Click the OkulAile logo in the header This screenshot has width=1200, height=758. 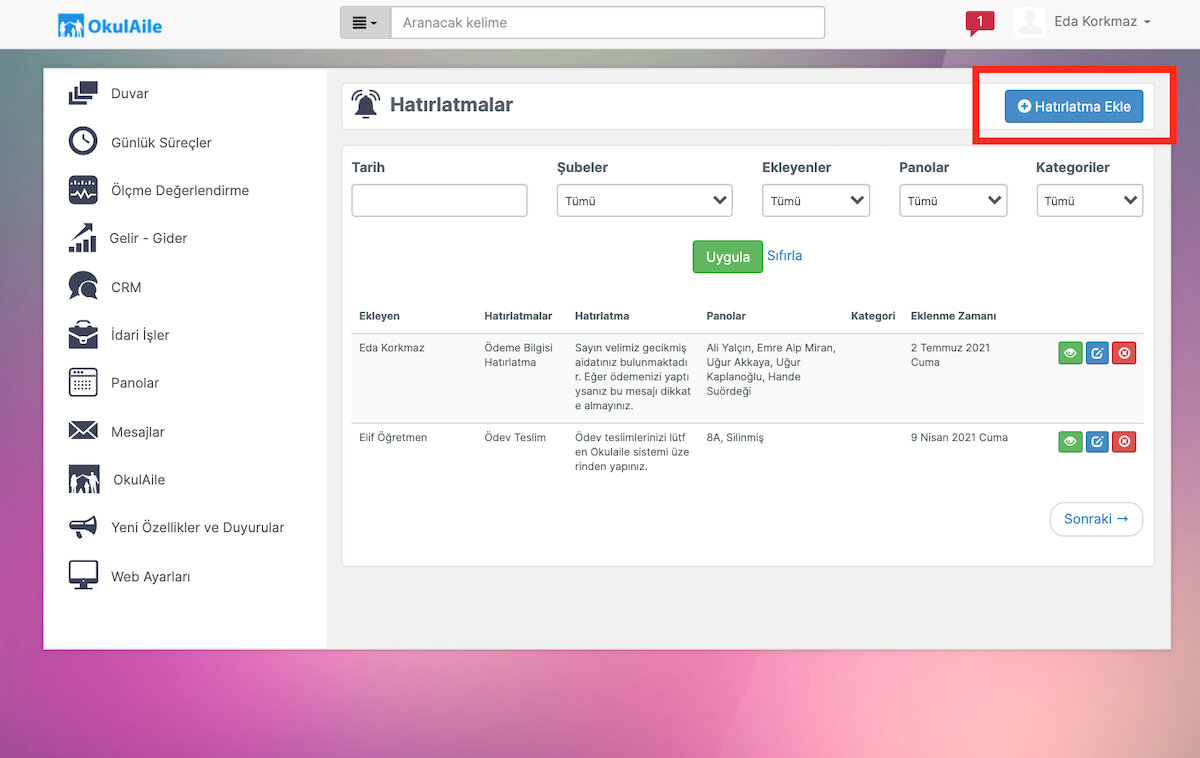[110, 25]
